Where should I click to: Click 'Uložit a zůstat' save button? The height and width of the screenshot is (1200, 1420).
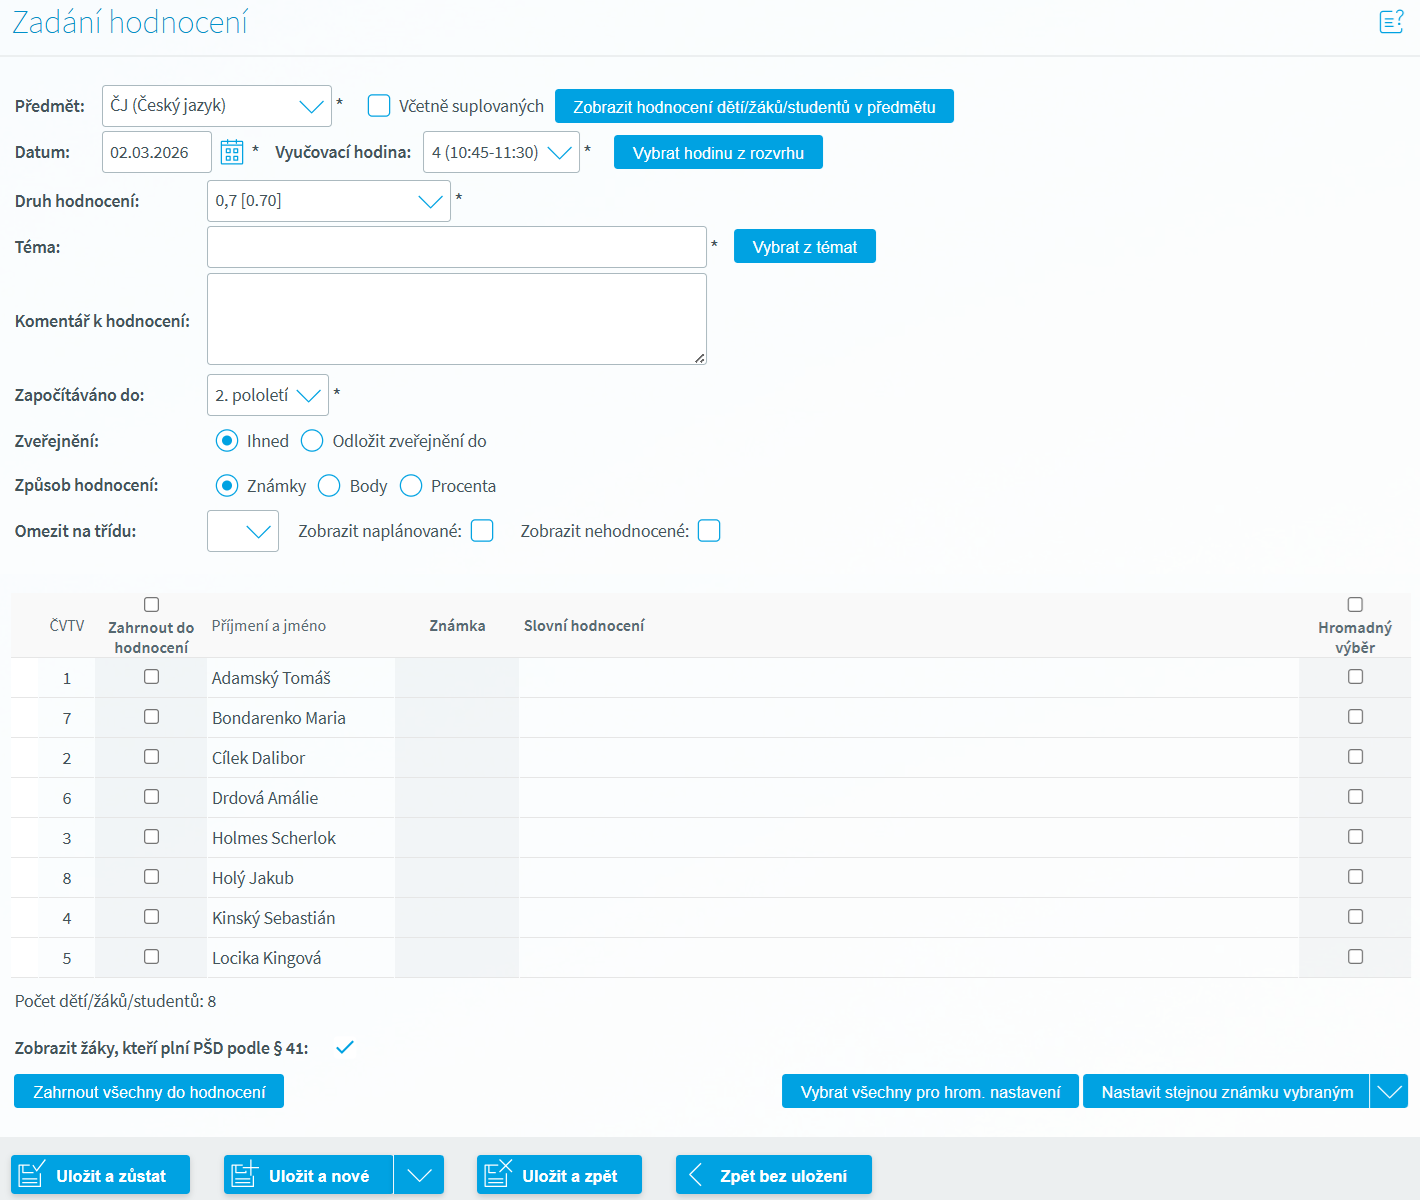click(100, 1175)
